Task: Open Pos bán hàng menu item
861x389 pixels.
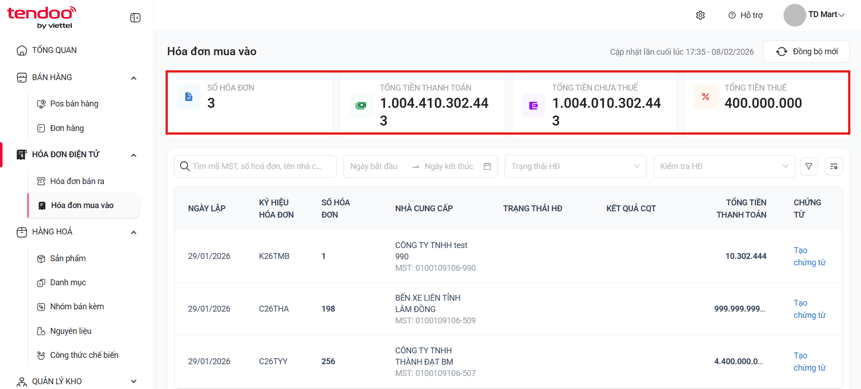Action: (x=74, y=103)
